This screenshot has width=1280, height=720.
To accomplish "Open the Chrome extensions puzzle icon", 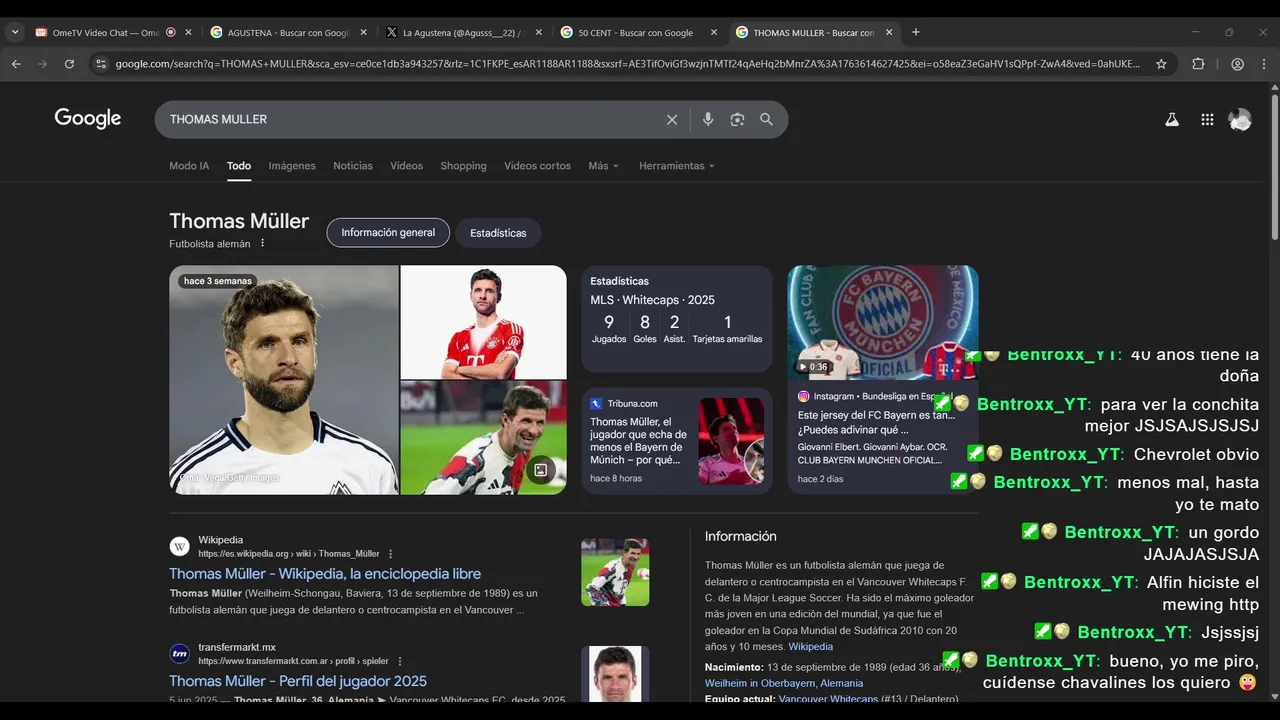I will (1198, 64).
